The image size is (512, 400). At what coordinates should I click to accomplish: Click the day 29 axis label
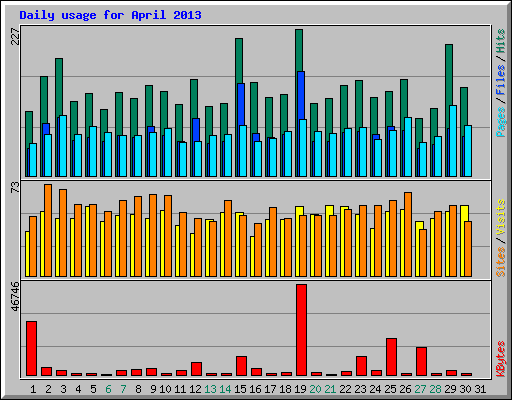450,389
